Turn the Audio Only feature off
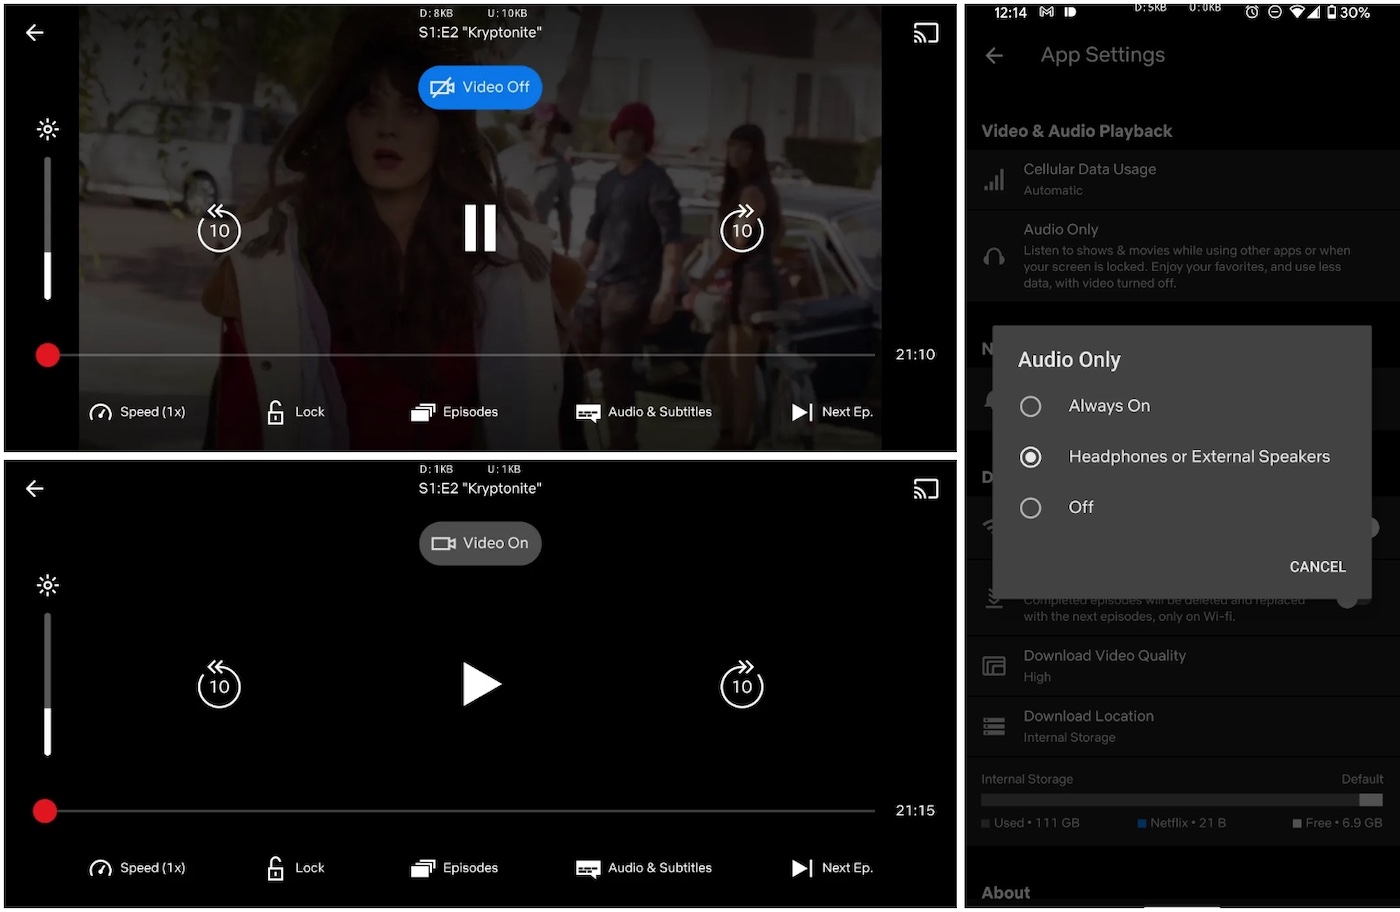Image resolution: width=1400 pixels, height=912 pixels. pos(1030,507)
